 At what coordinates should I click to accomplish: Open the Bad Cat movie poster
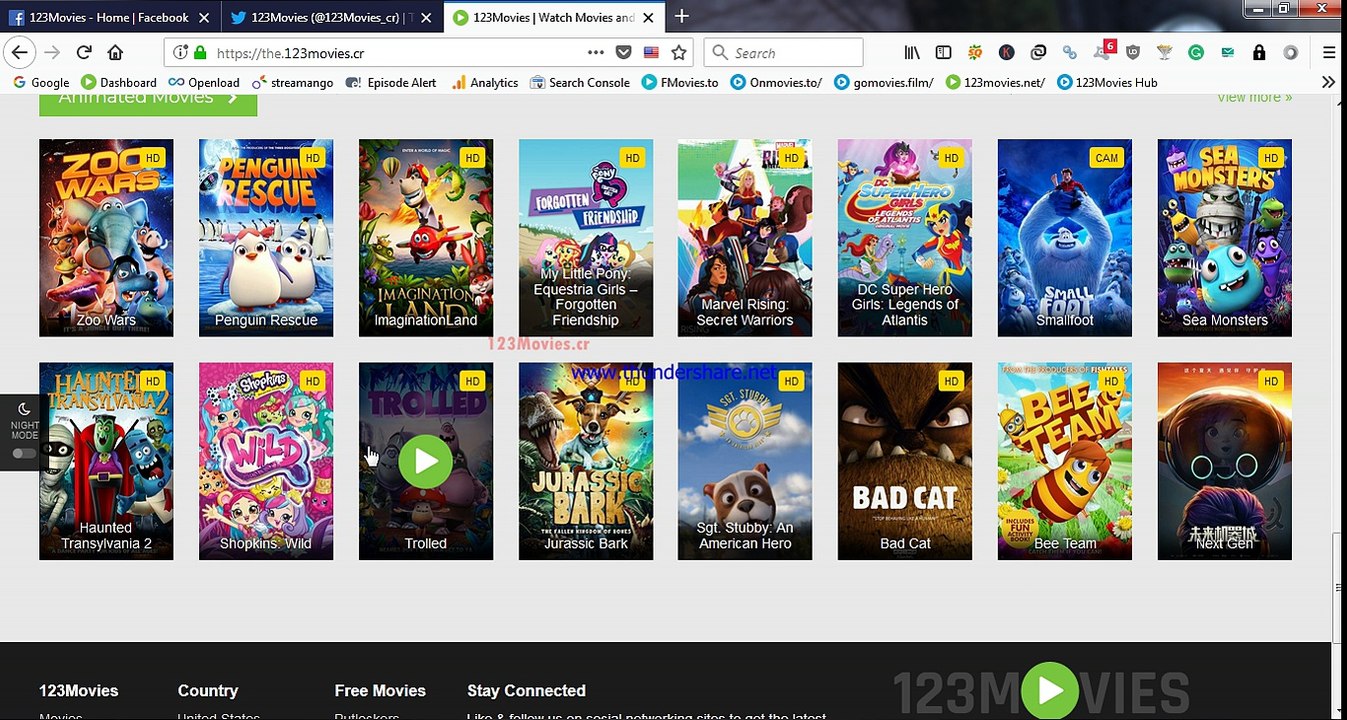point(905,461)
